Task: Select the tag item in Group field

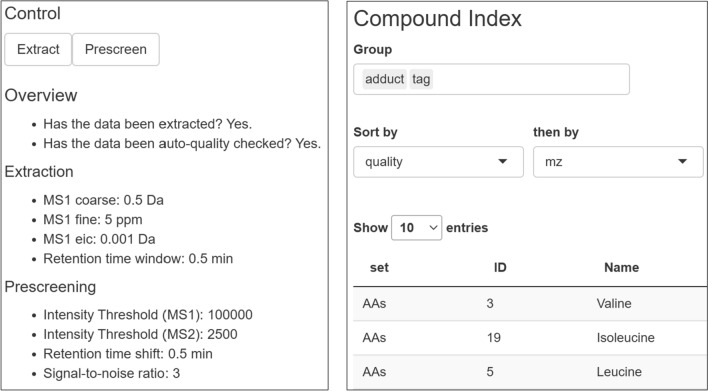Action: coord(421,79)
